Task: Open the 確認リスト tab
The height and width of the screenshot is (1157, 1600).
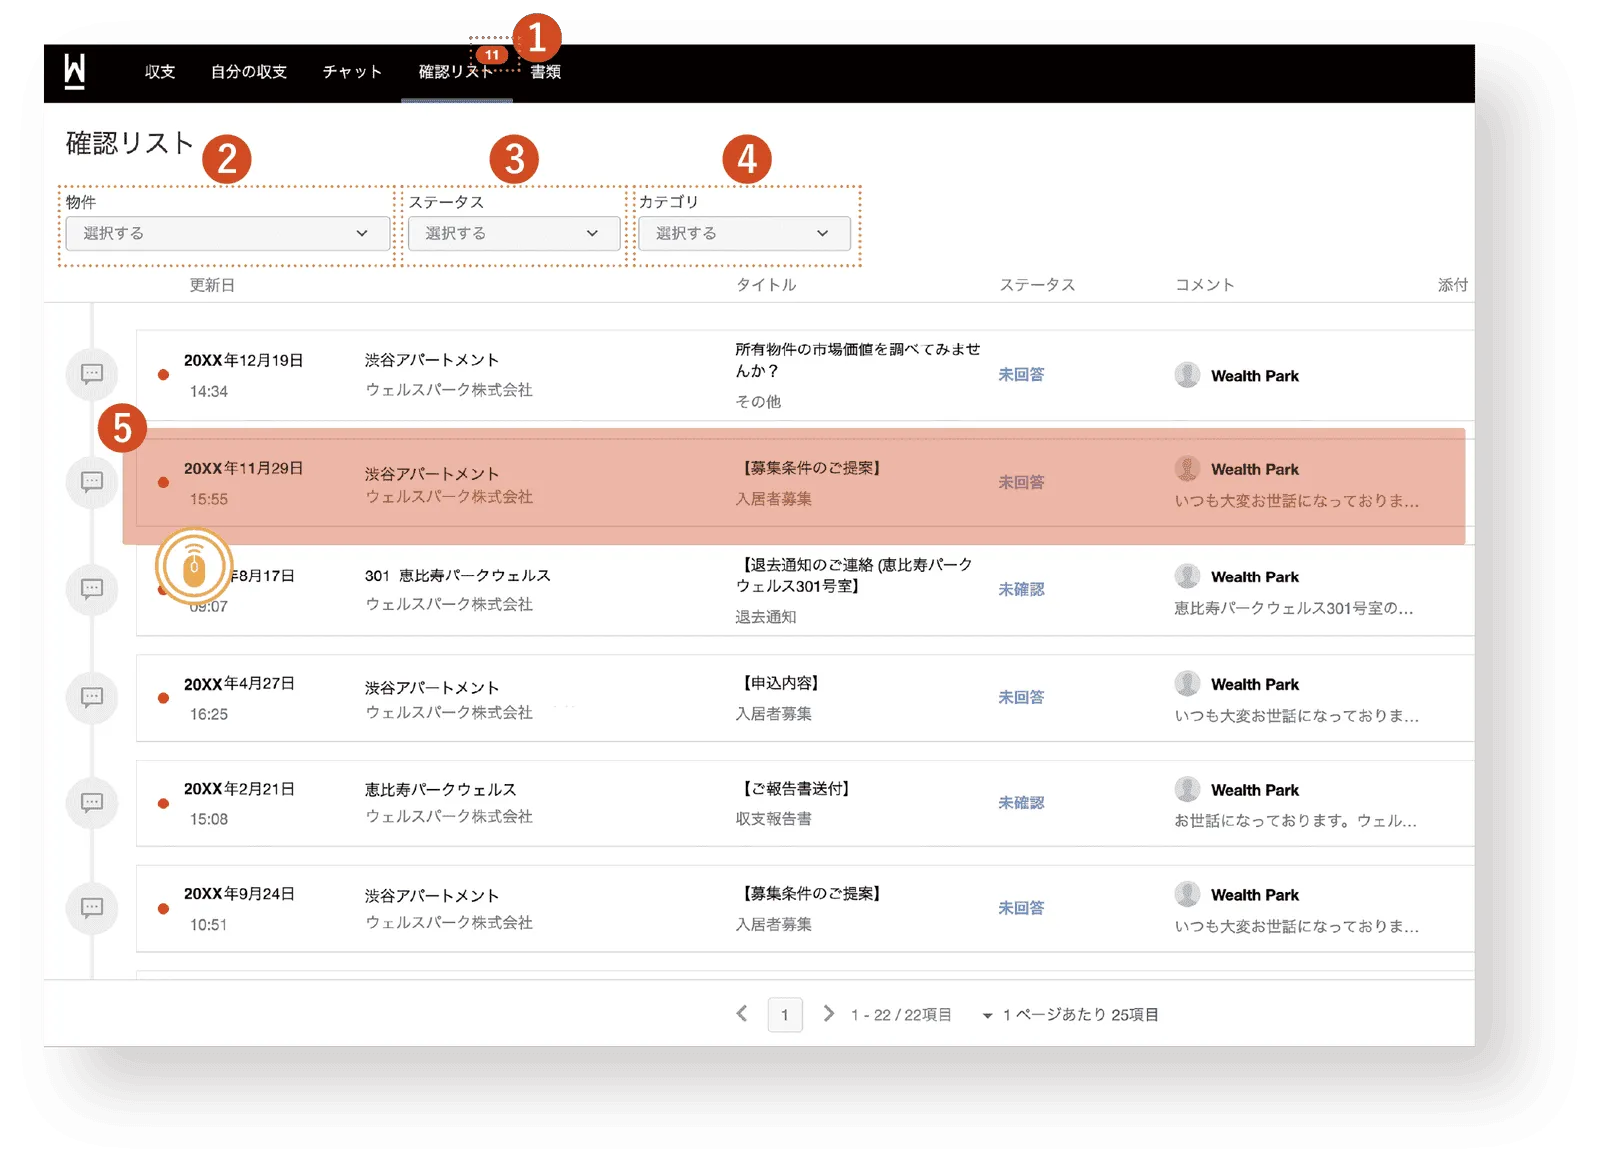Action: tap(456, 72)
